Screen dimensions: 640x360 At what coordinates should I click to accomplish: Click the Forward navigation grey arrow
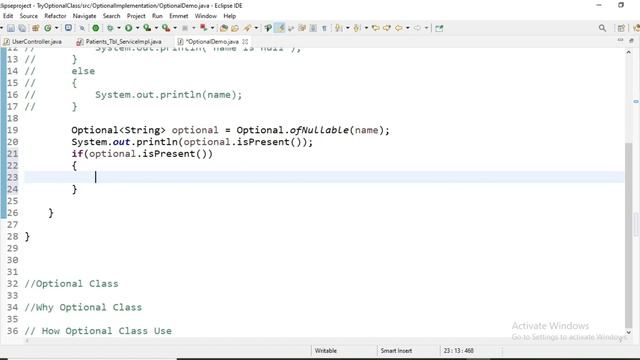click(x=417, y=28)
